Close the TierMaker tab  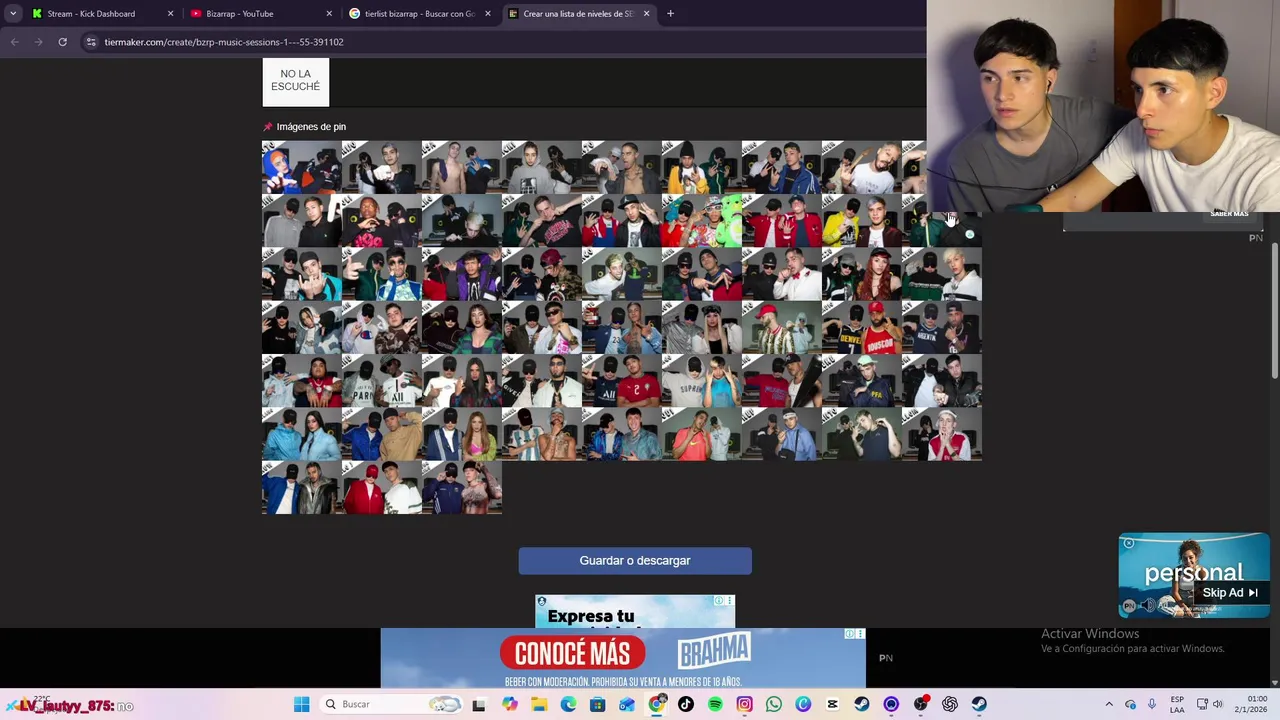pyautogui.click(x=646, y=14)
